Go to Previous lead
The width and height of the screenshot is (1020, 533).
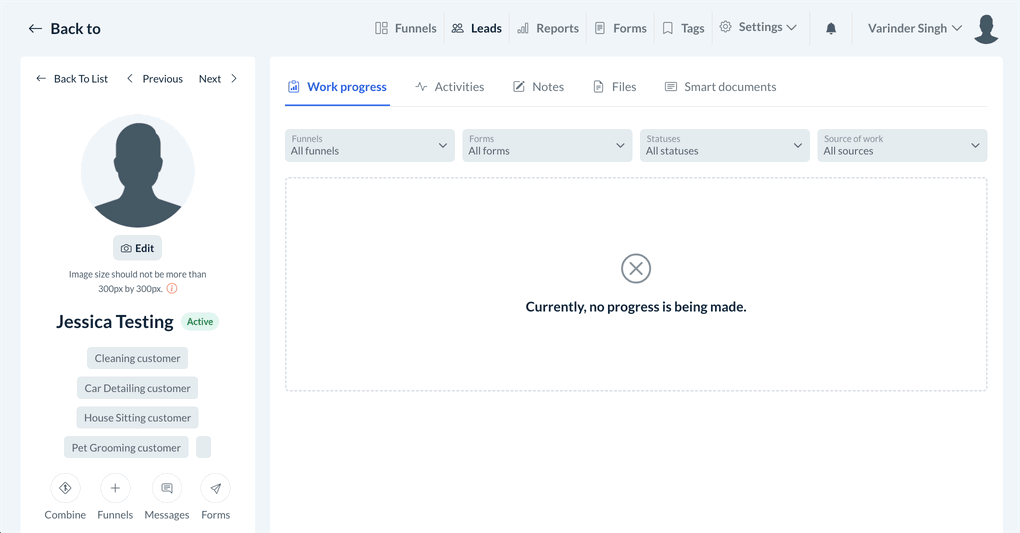(x=155, y=79)
